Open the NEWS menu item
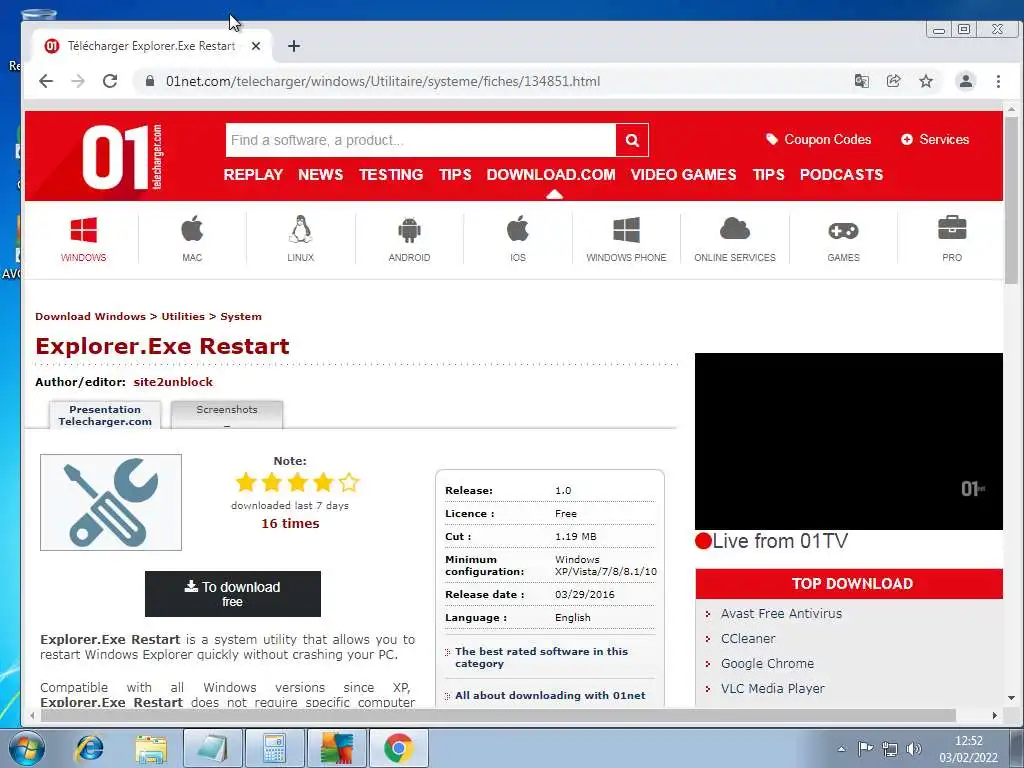 click(x=321, y=174)
